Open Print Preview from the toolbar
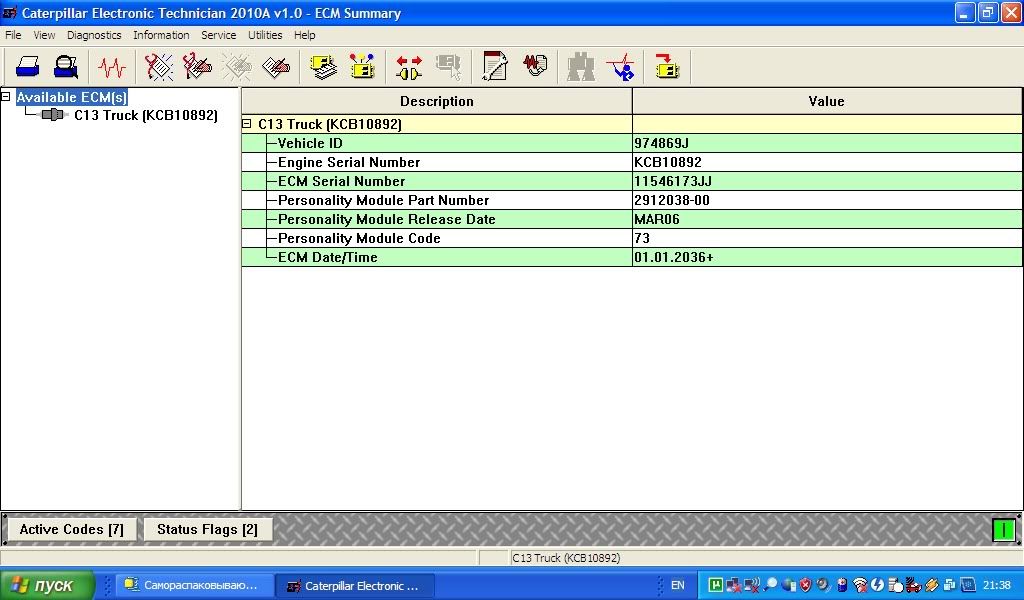Viewport: 1024px width, 600px height. [x=66, y=67]
